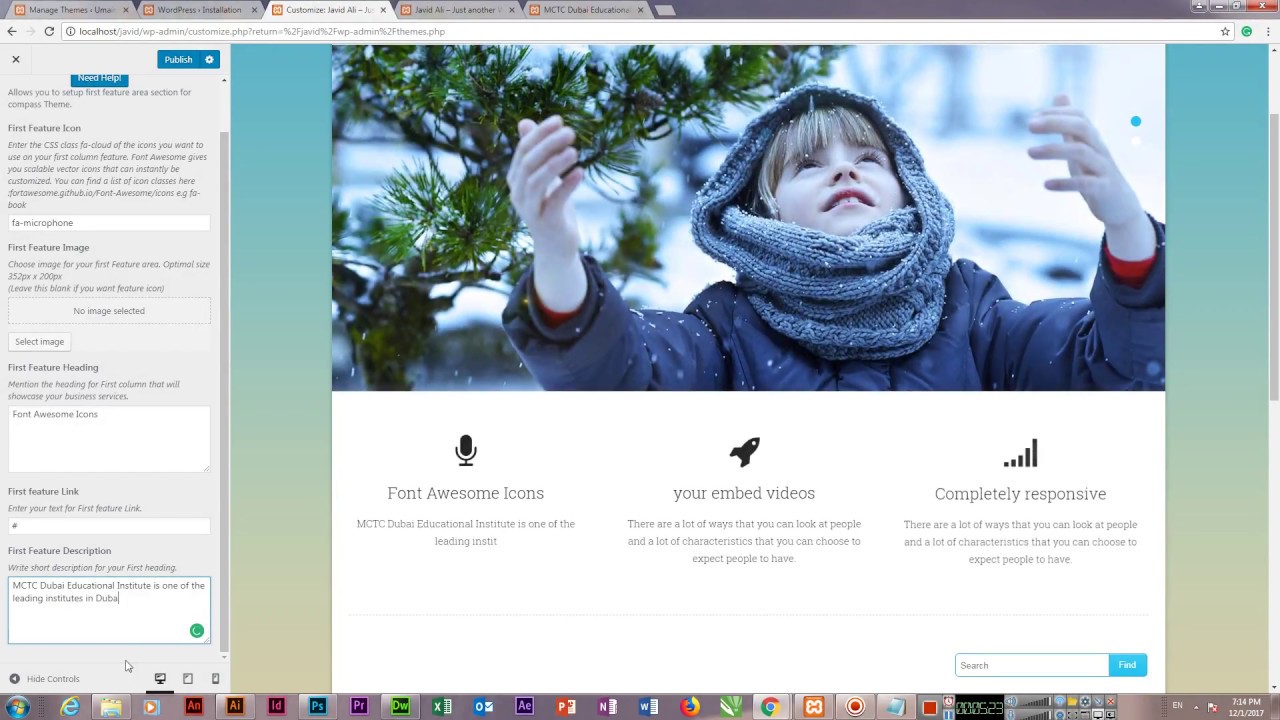The image size is (1280, 720).
Task: Click the Select image button
Action: tap(39, 342)
